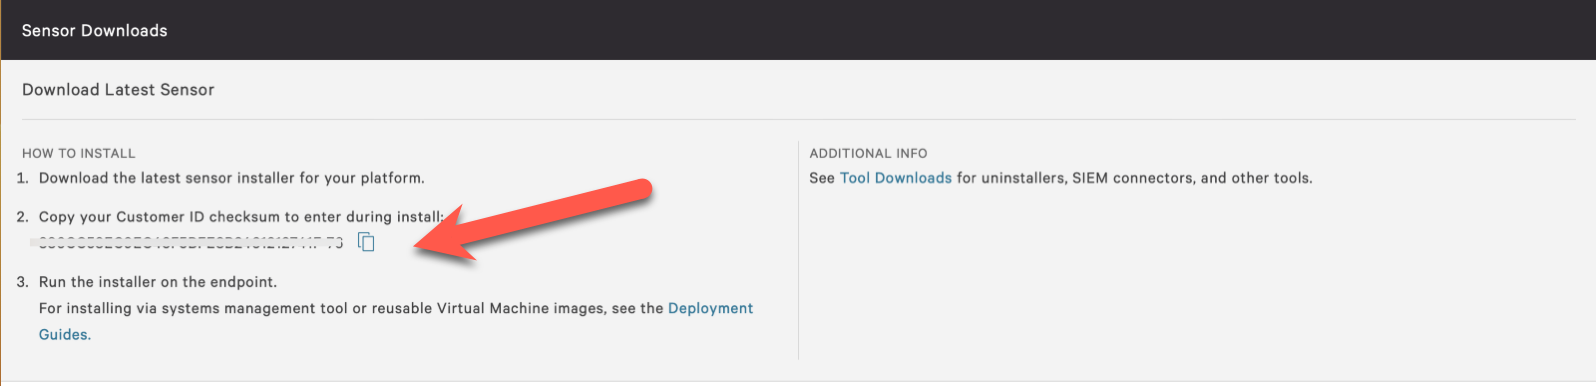Open the Deployment Guides link

[x=710, y=308]
